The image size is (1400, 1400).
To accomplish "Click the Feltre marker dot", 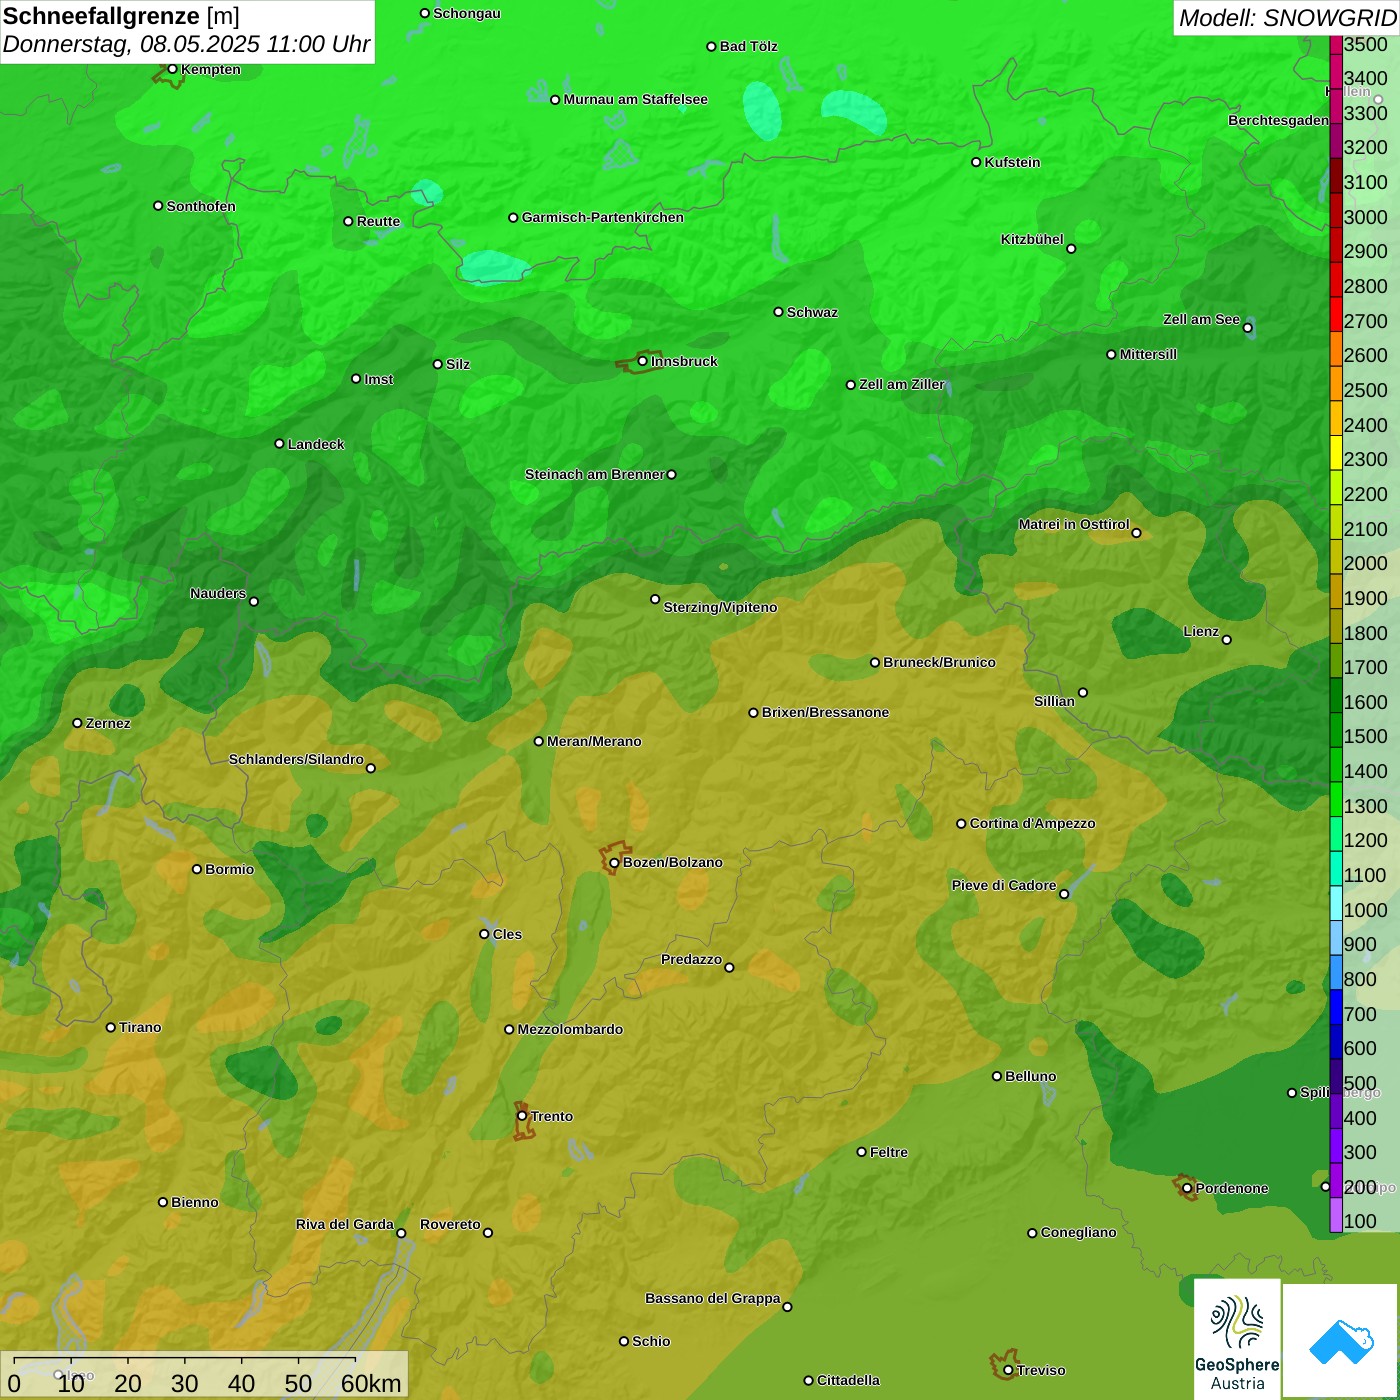I will [861, 1152].
